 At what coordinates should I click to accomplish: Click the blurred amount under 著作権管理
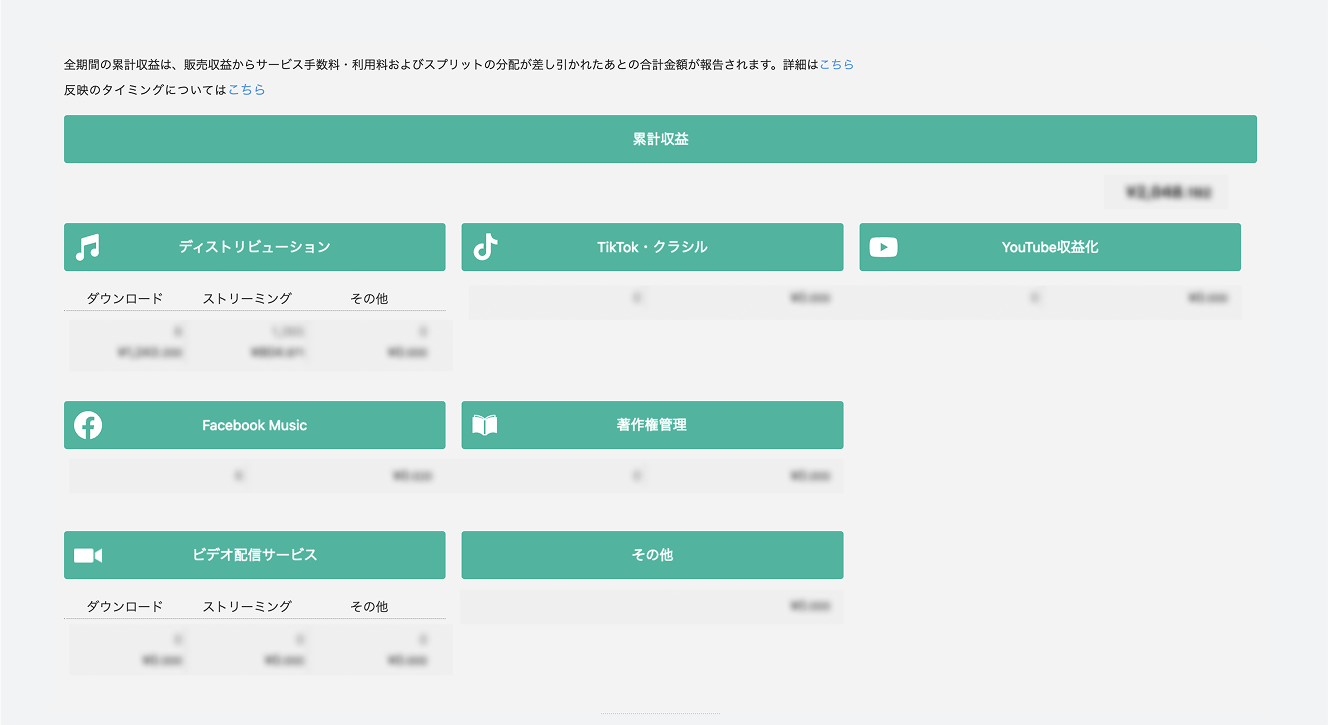click(810, 476)
